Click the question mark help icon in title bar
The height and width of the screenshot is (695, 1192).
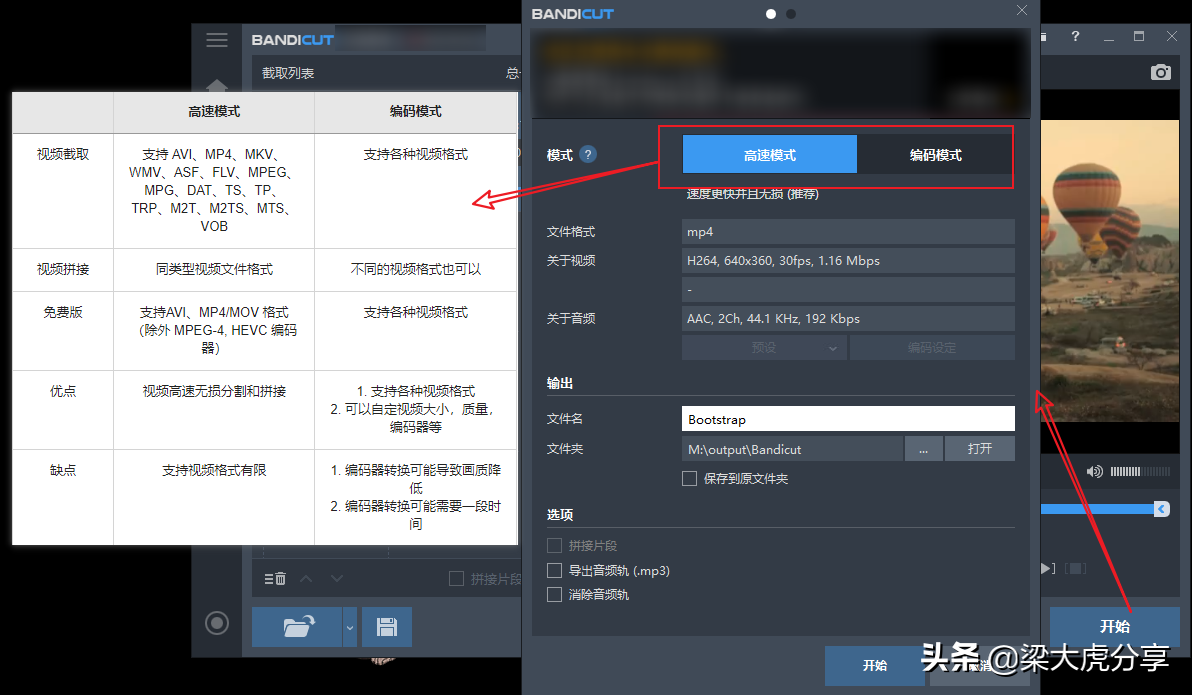point(1075,36)
